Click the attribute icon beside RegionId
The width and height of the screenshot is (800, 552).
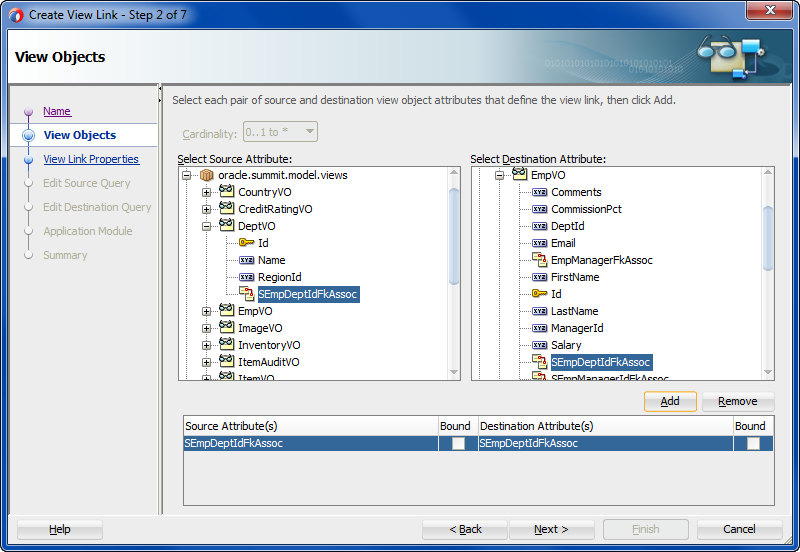coord(246,277)
